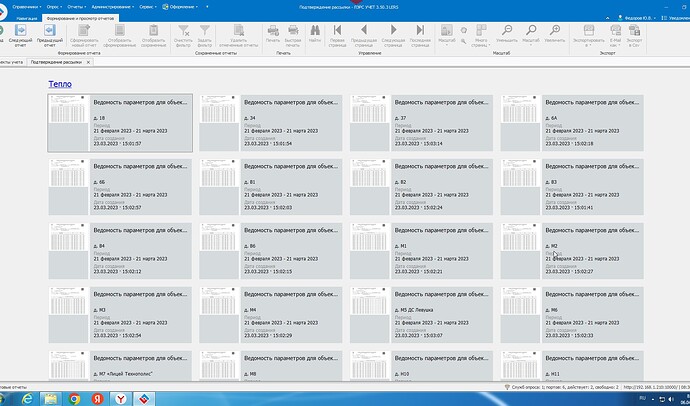The height and width of the screenshot is (406, 690).
Task: Set a filter (Задать фильтр)
Action: coord(205,35)
